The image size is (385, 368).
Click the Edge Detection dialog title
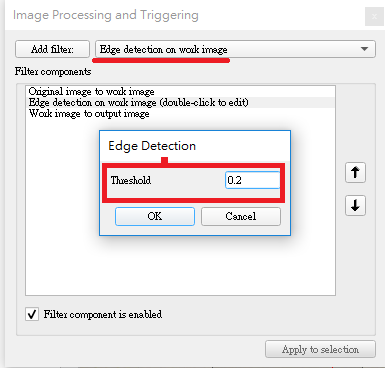tap(152, 146)
